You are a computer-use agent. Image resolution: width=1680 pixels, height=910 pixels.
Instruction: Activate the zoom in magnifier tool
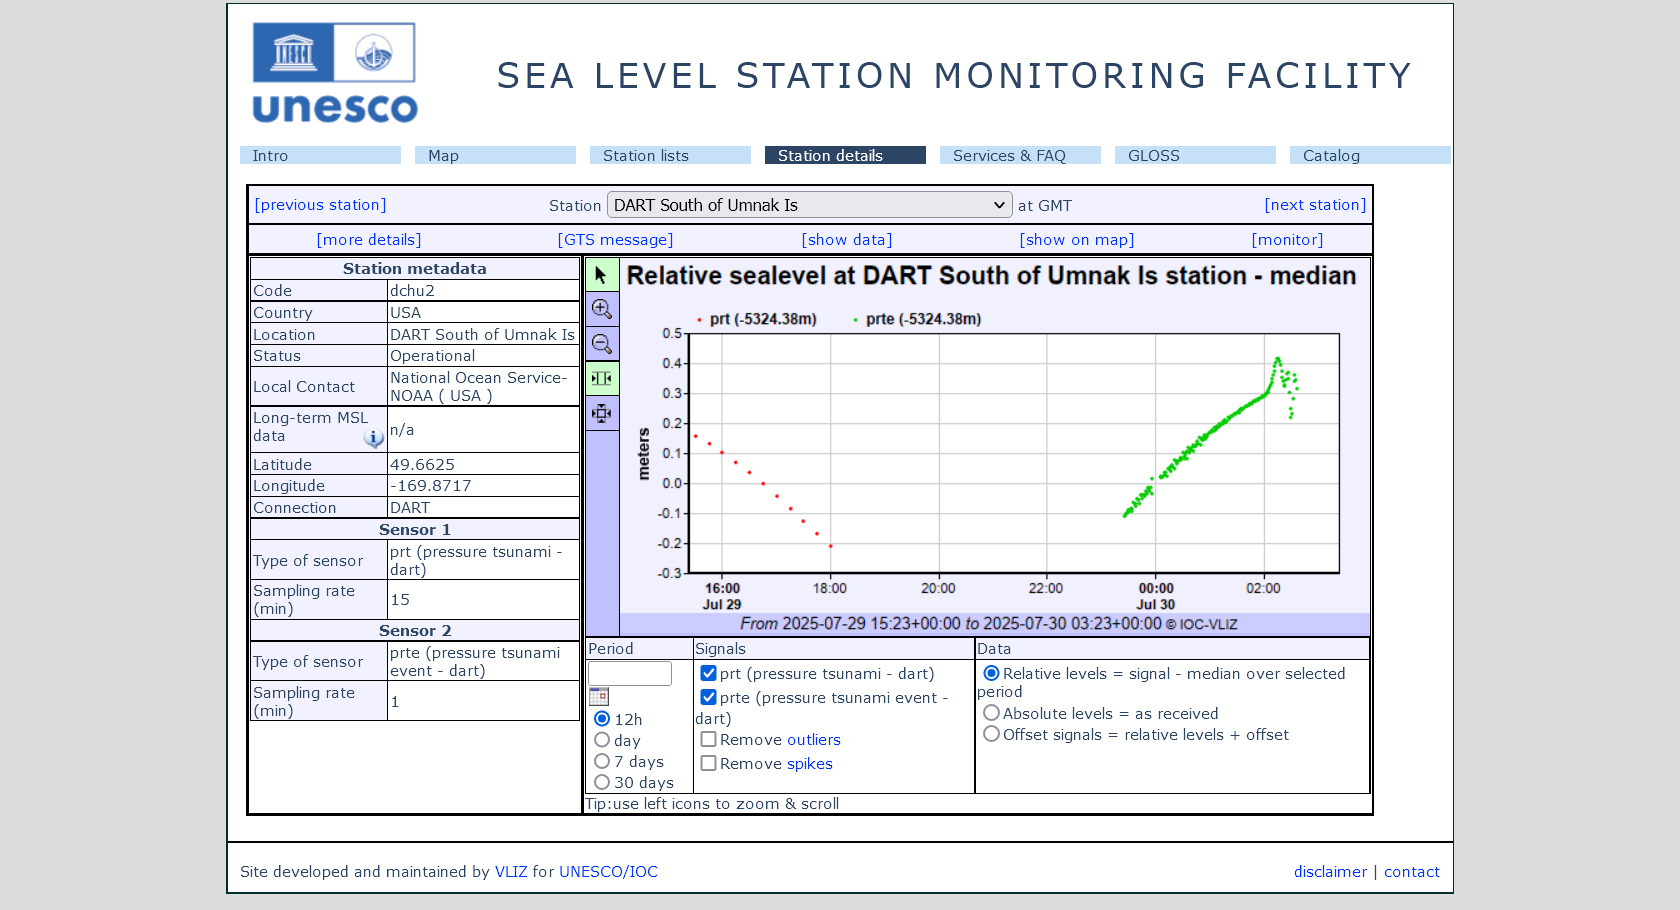602,309
